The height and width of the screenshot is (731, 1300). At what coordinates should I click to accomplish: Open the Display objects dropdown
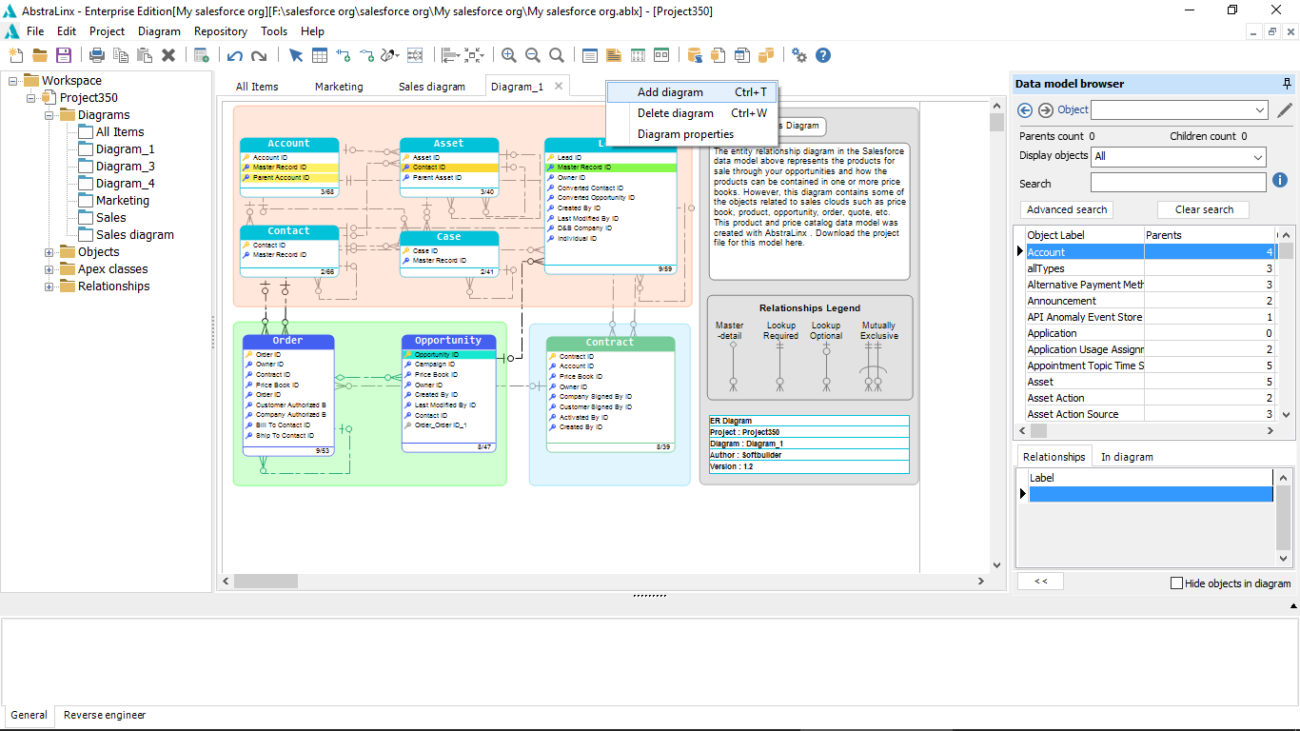click(x=1258, y=157)
